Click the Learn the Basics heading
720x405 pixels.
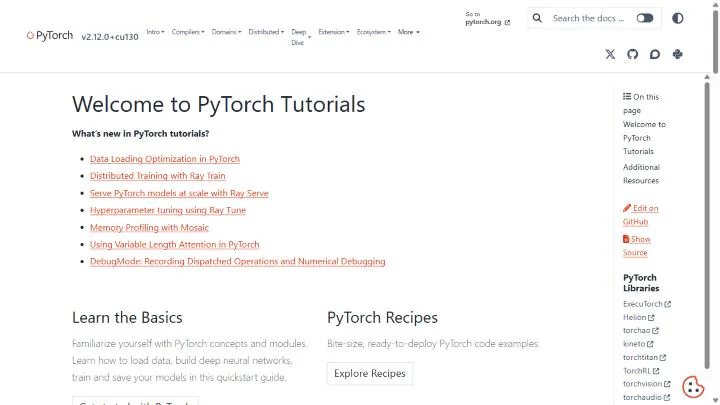pos(127,318)
